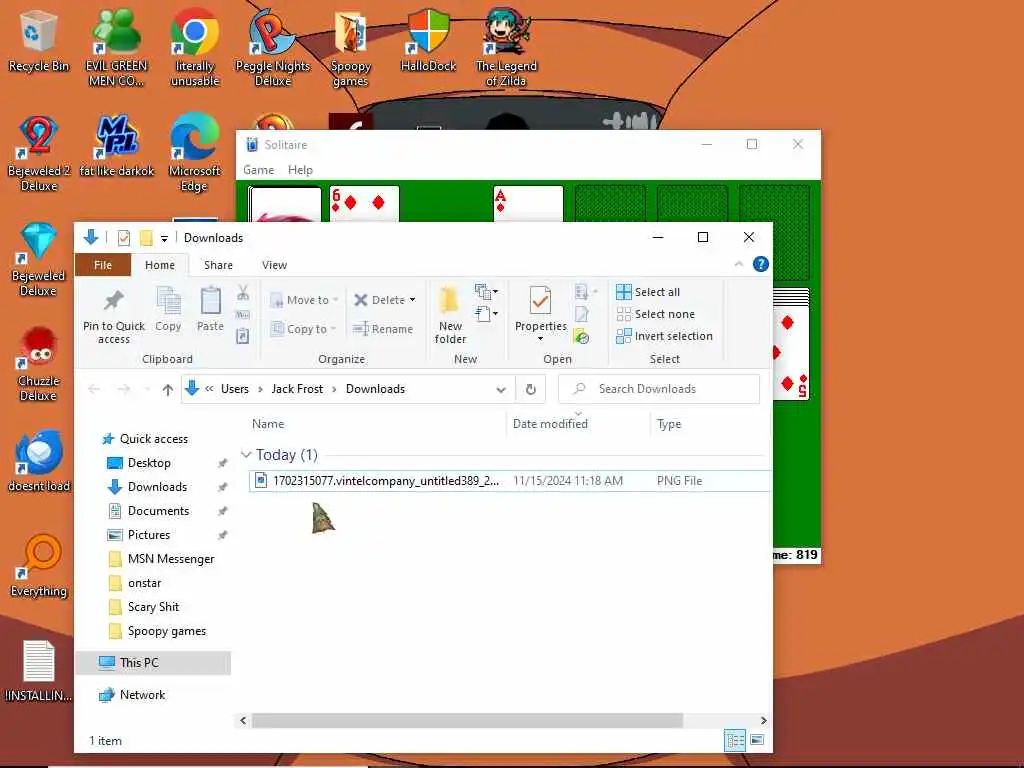The width and height of the screenshot is (1024, 768).
Task: Click the Edit icon in Open group
Action: pyautogui.click(x=581, y=314)
